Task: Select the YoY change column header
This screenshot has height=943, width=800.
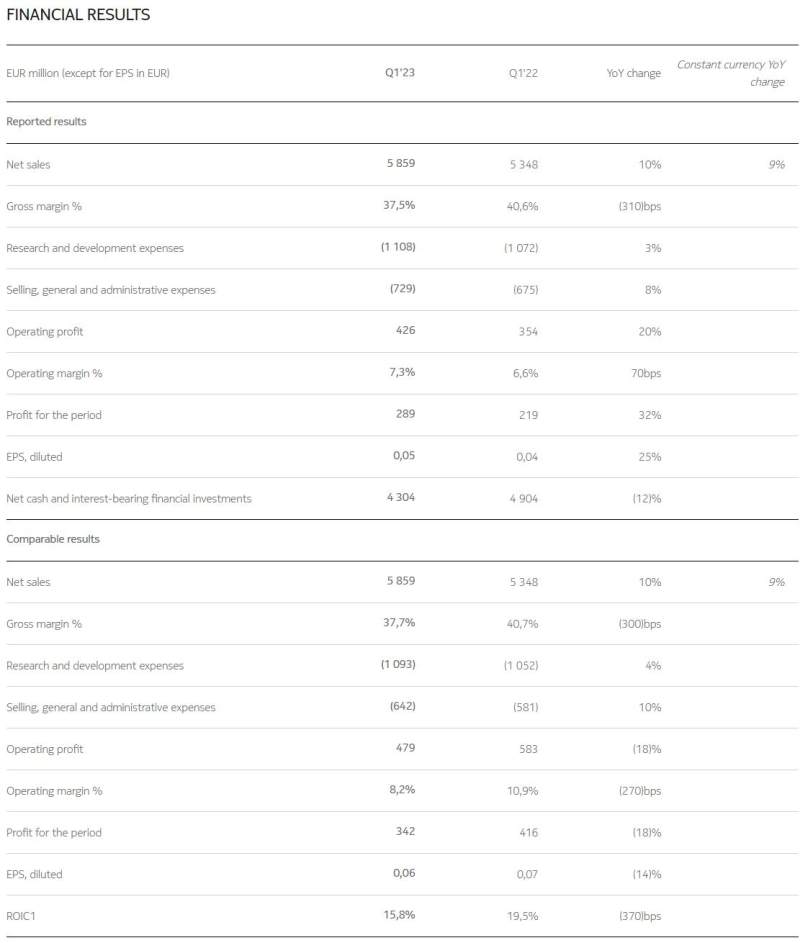Action: (633, 73)
